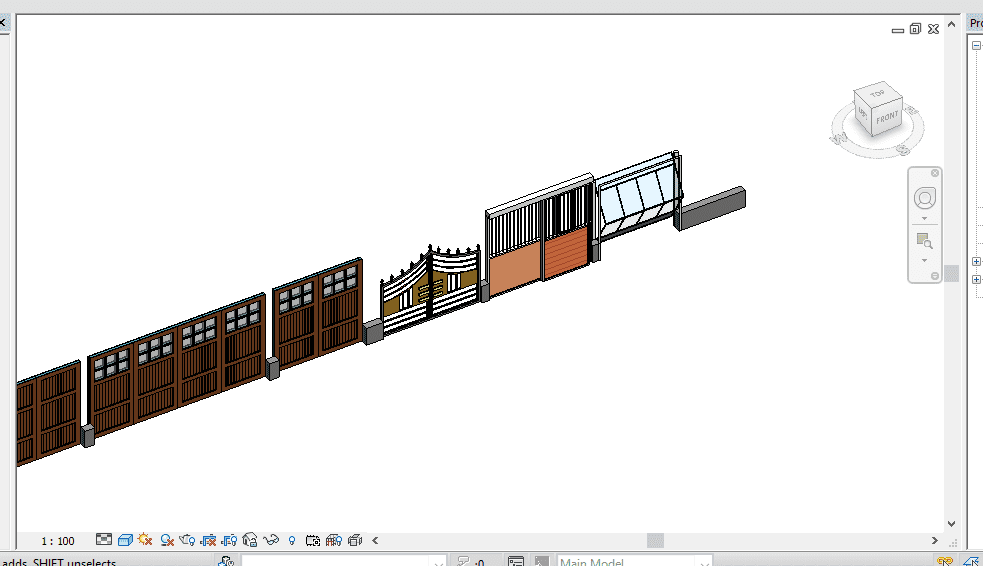Open the Visual Style cube icon
This screenshot has height=566, width=983.
[125, 541]
